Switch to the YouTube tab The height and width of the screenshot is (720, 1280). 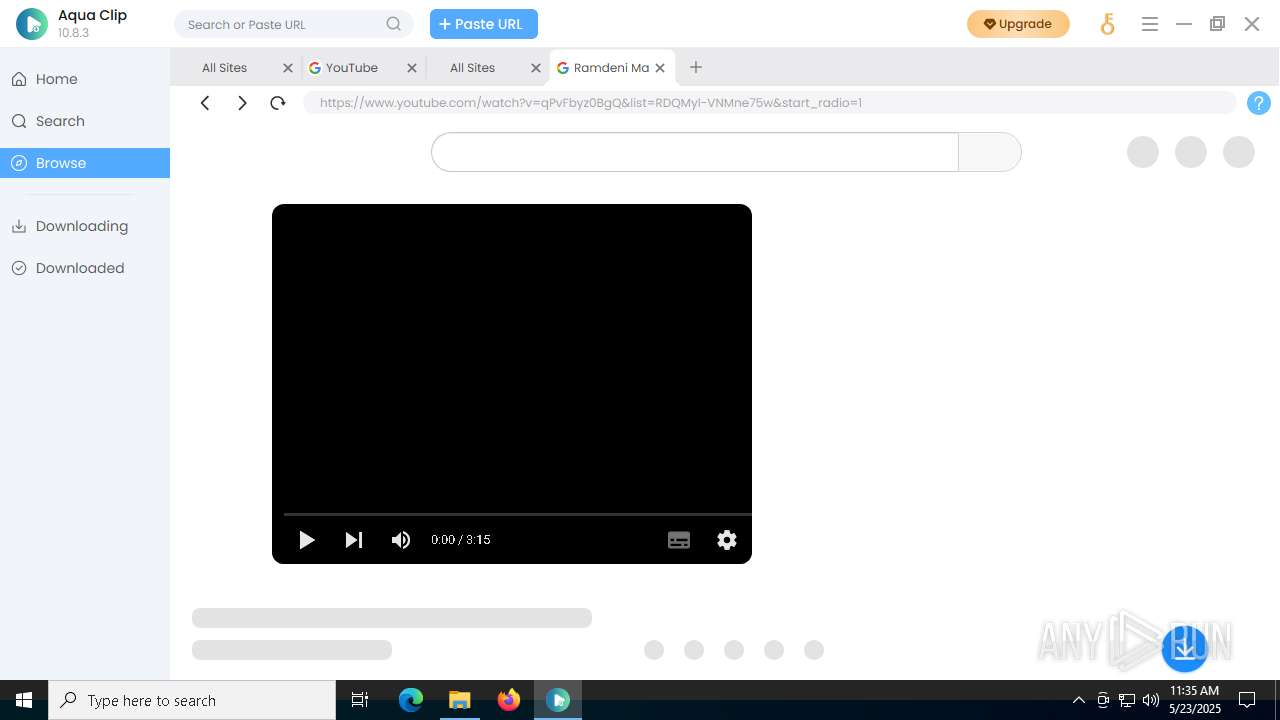tap(351, 68)
